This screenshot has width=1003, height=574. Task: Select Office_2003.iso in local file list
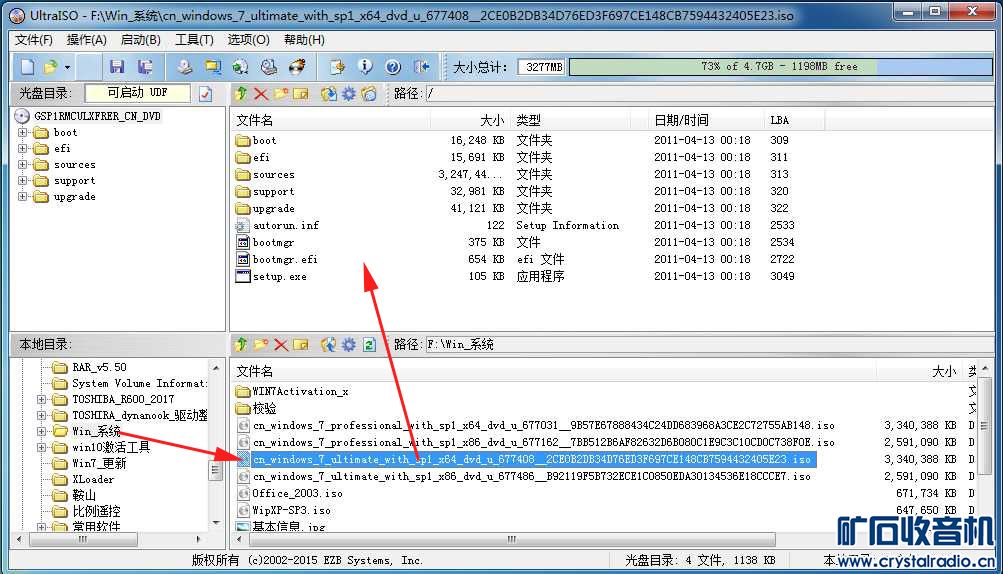point(297,493)
